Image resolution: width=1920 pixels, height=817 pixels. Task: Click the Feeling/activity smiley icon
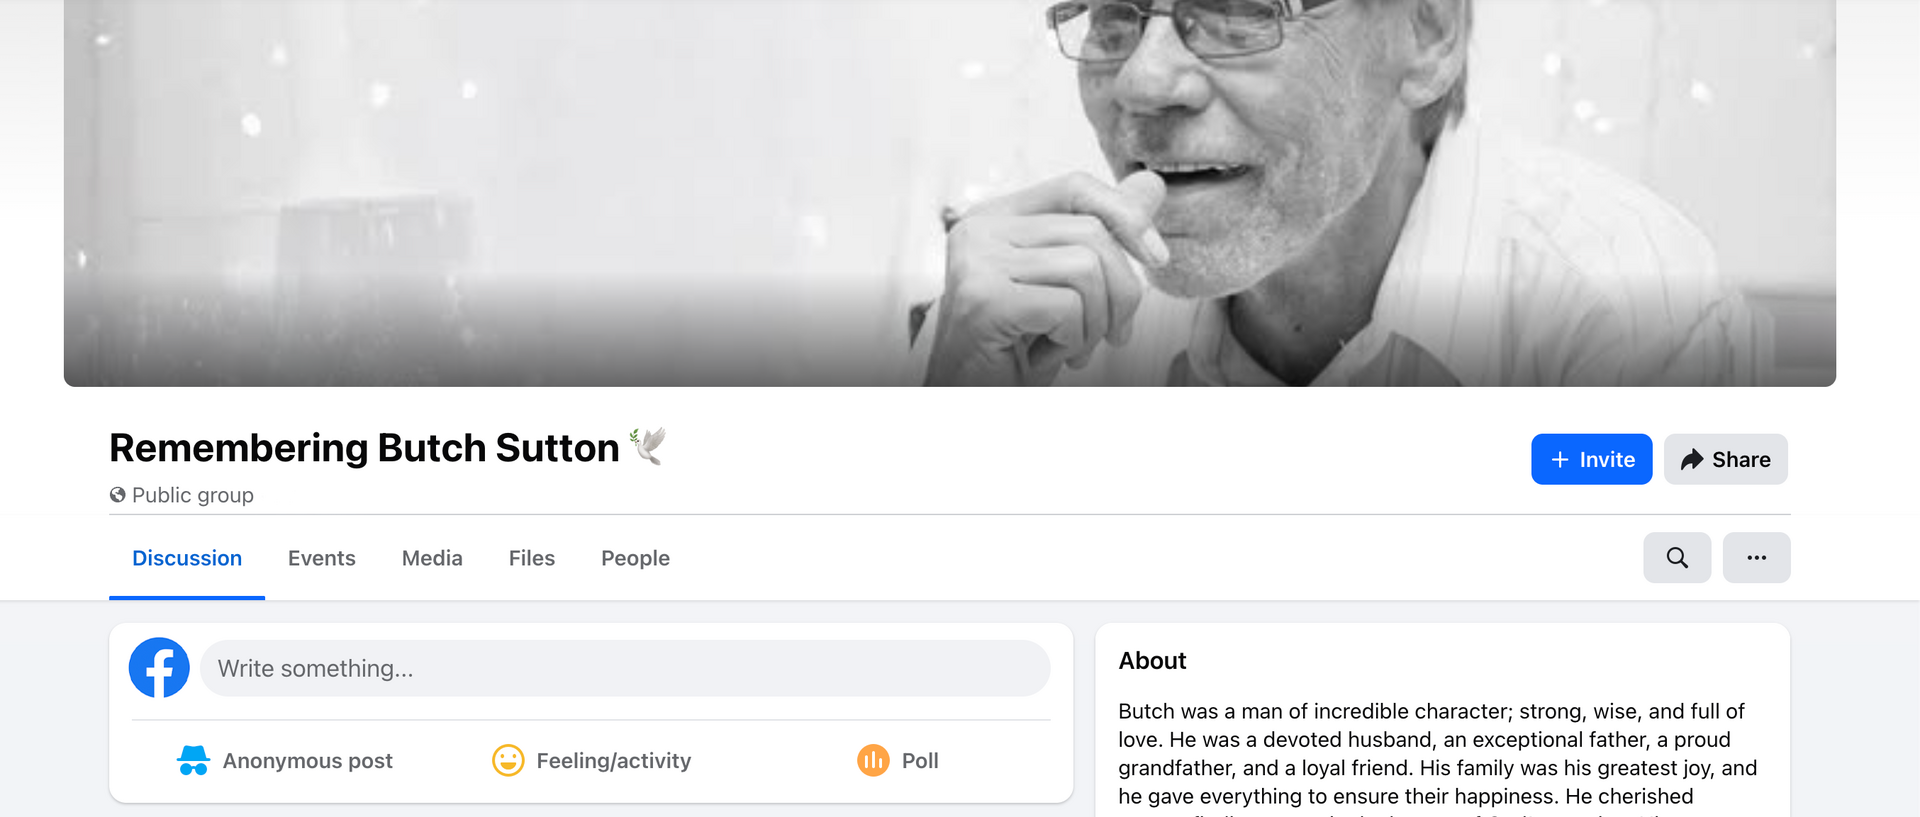508,761
